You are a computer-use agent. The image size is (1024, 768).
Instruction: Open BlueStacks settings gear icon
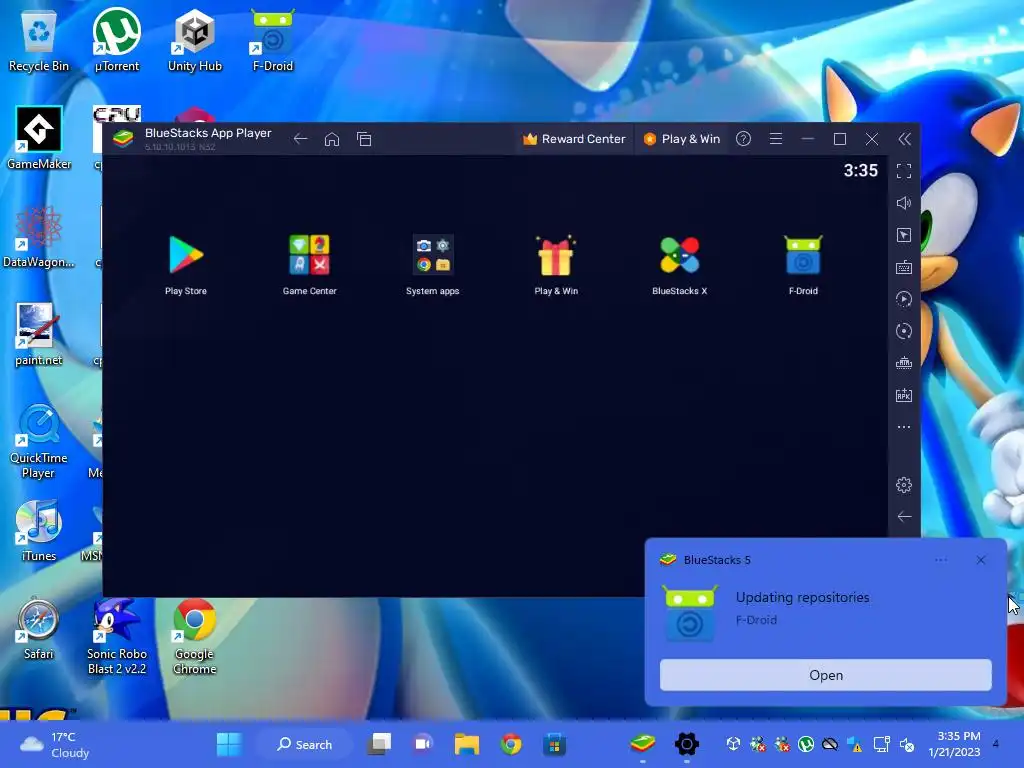pos(904,485)
